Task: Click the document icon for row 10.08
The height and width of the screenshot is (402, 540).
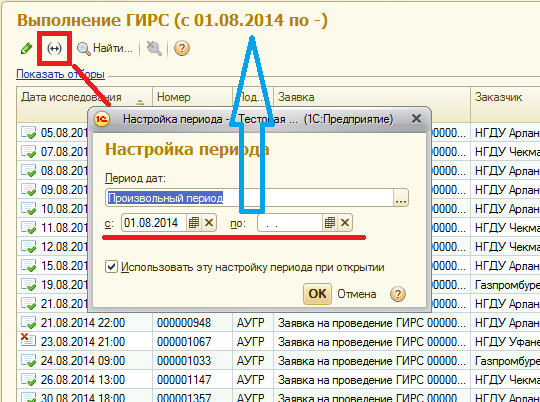Action: [x=28, y=208]
